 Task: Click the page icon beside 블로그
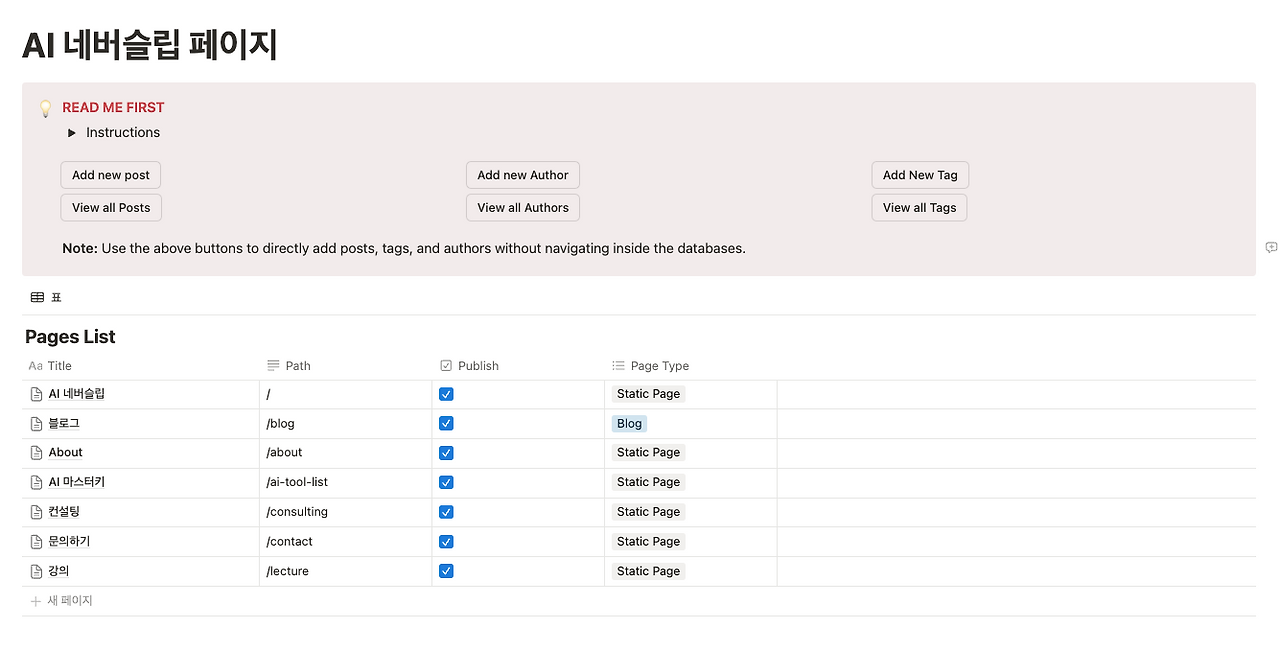pos(36,424)
